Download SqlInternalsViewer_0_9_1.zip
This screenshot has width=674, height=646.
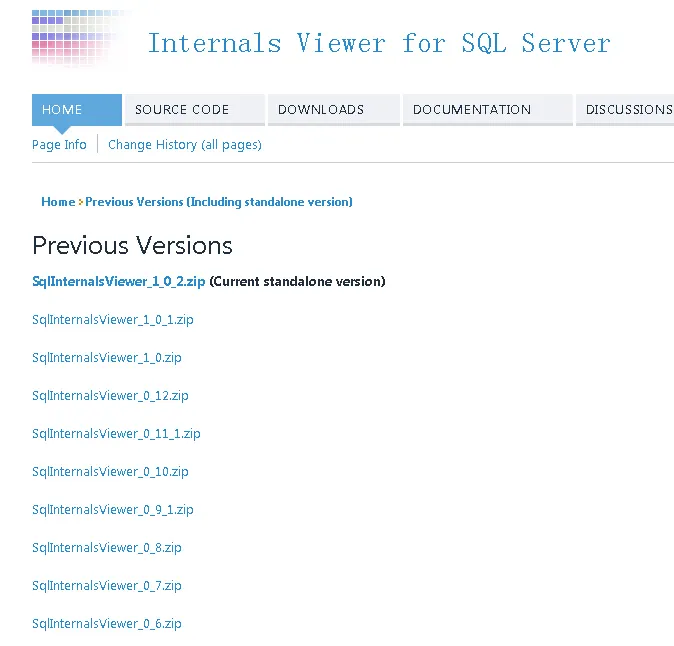pyautogui.click(x=113, y=510)
